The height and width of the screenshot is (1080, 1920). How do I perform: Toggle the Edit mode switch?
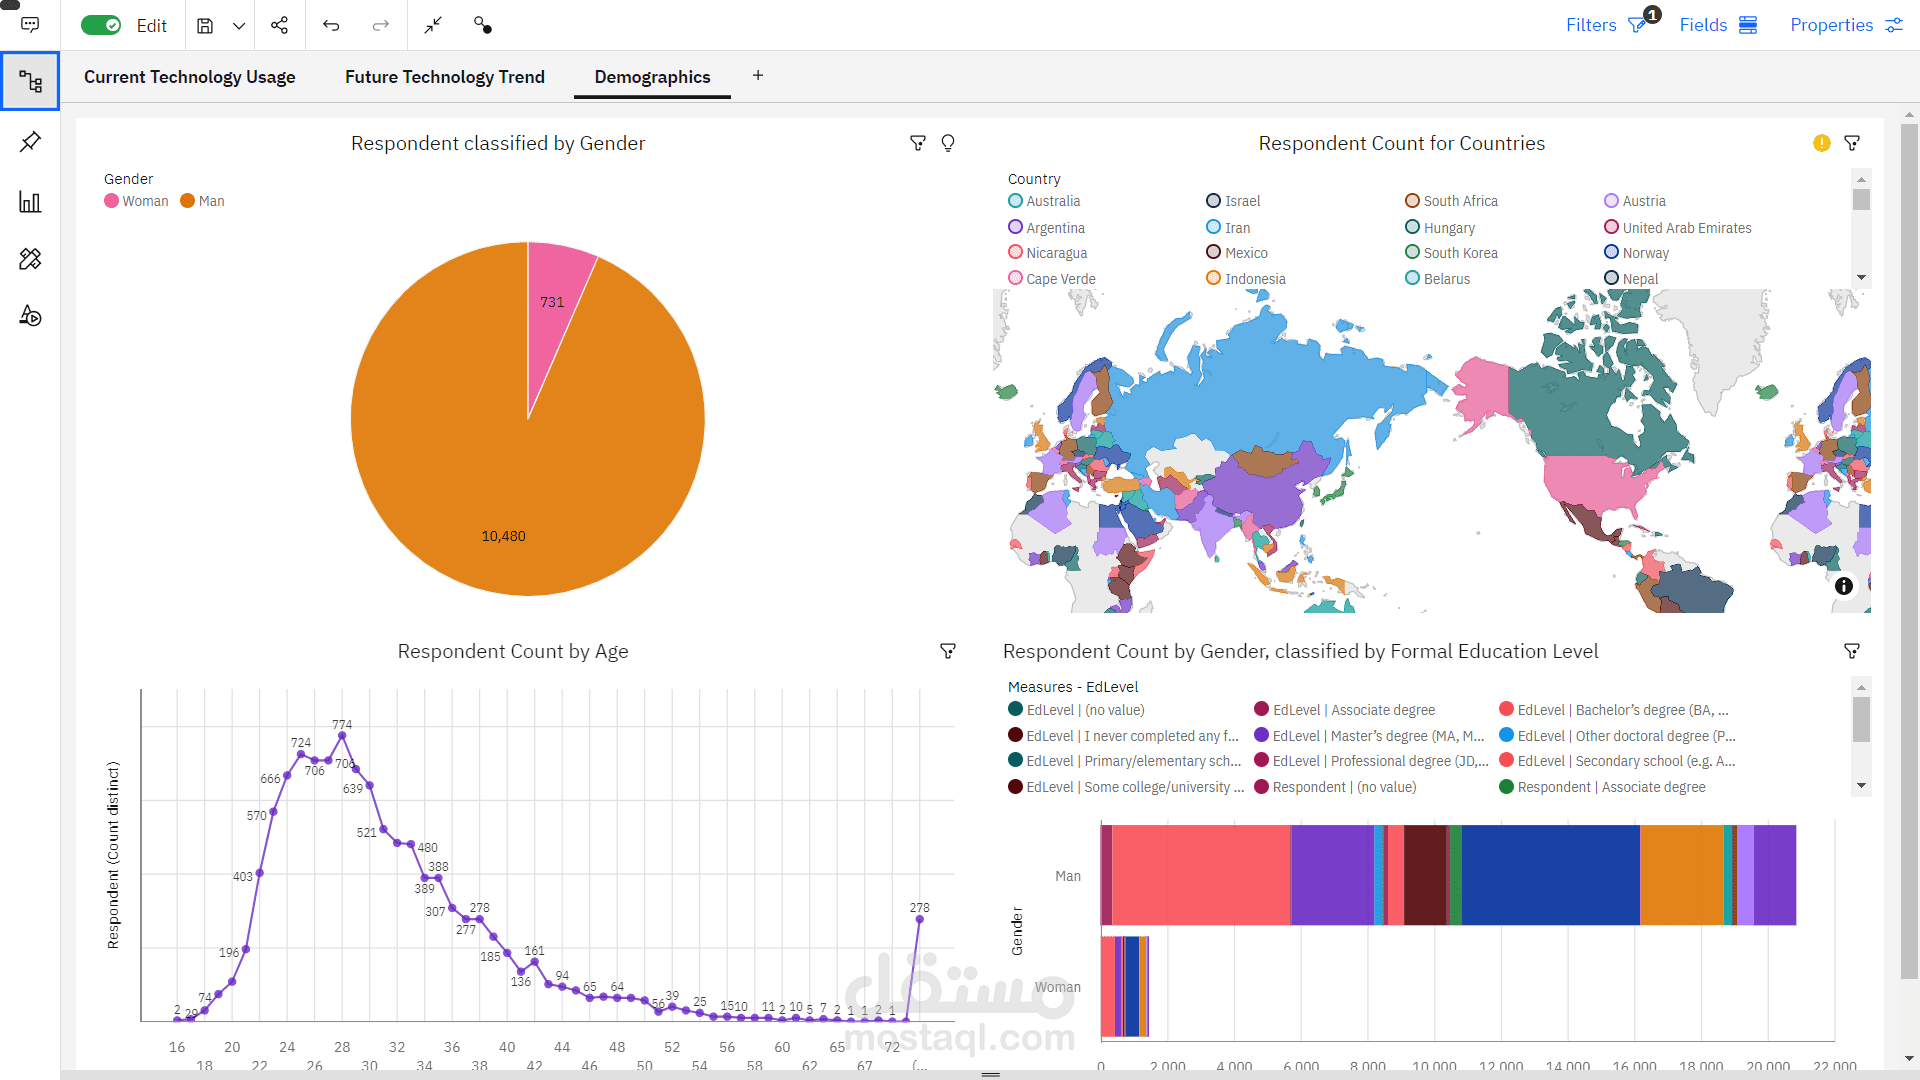tap(101, 25)
